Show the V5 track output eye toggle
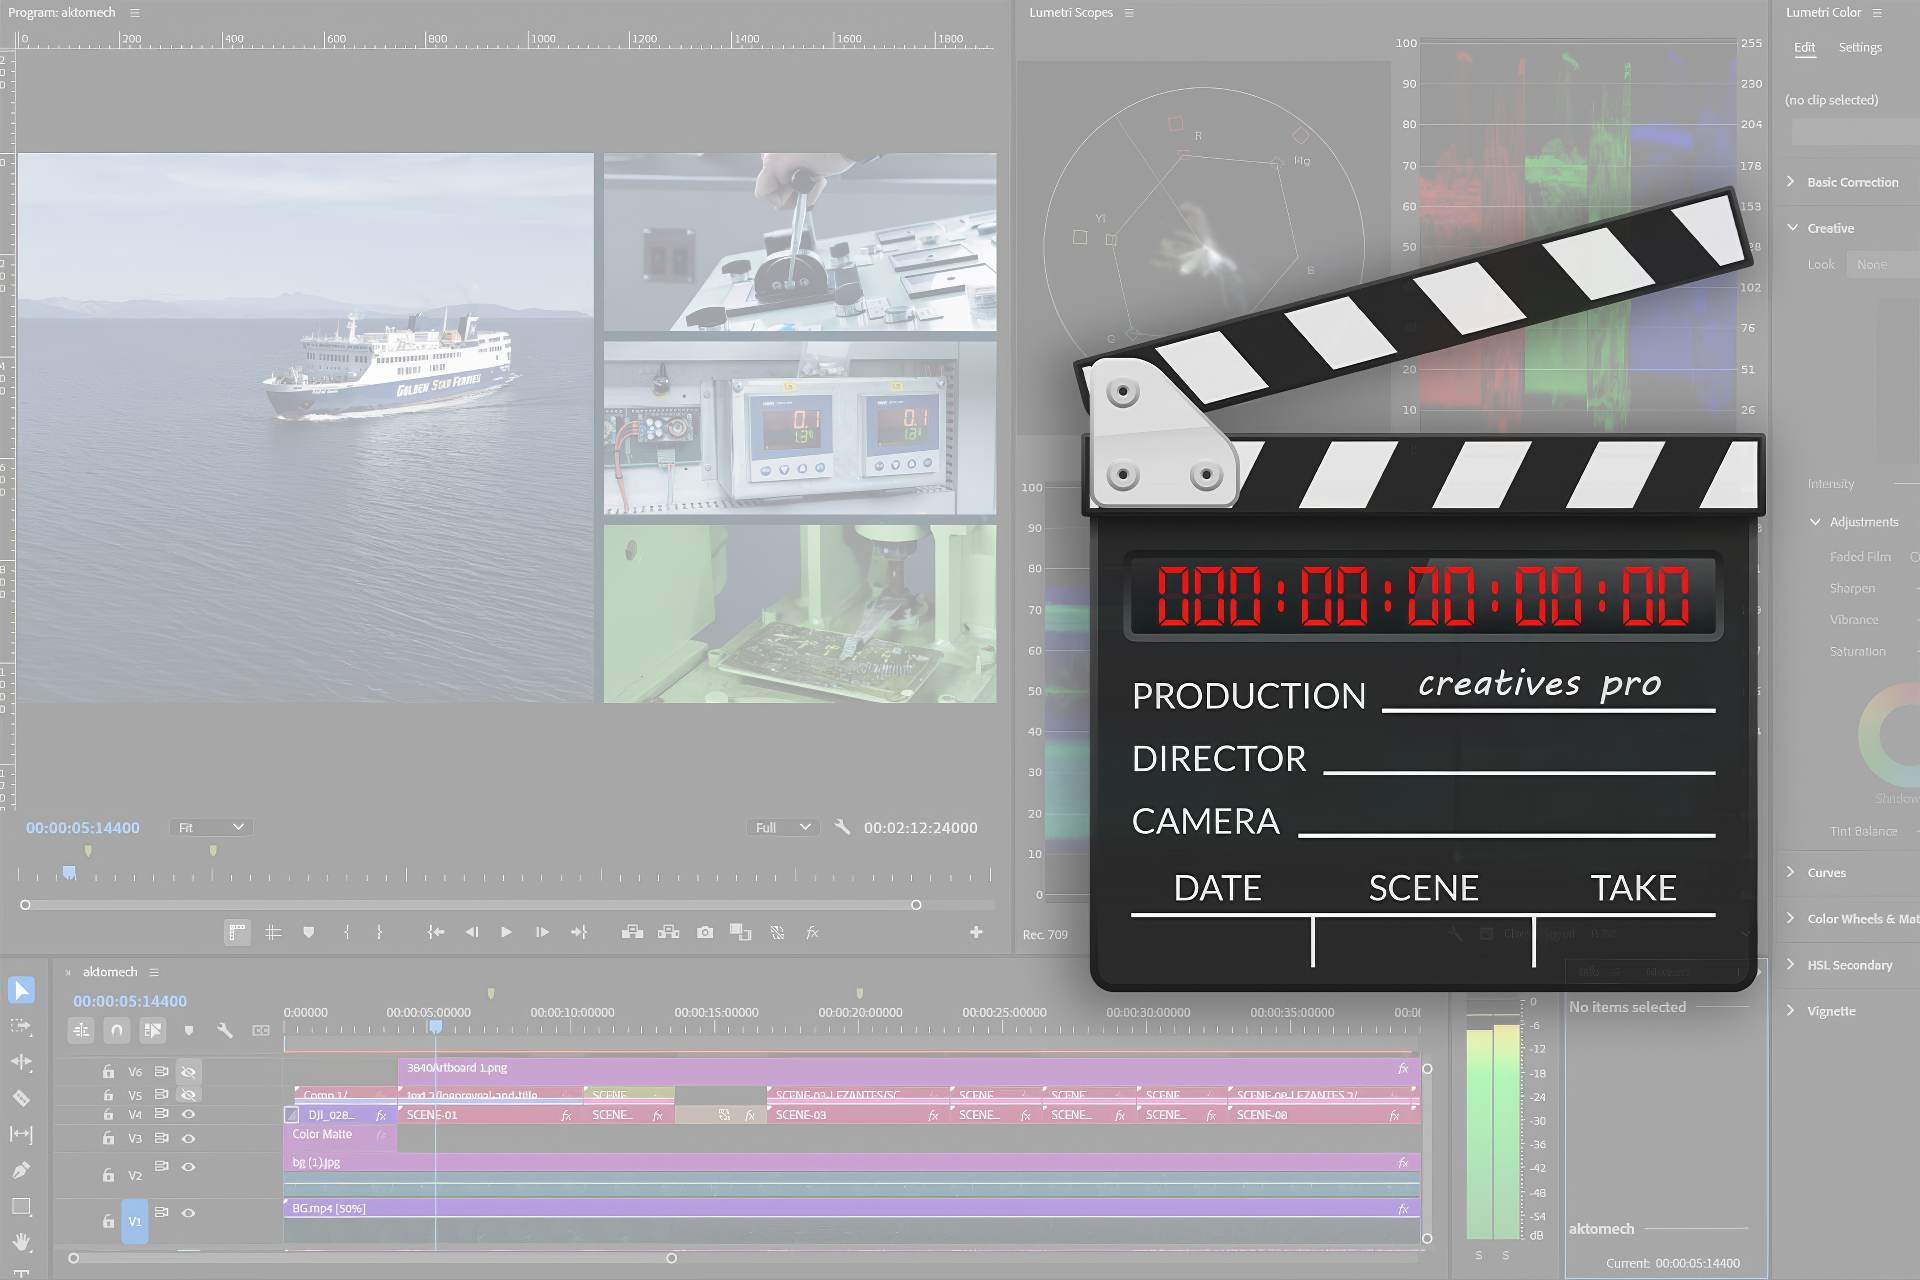 [x=189, y=1094]
